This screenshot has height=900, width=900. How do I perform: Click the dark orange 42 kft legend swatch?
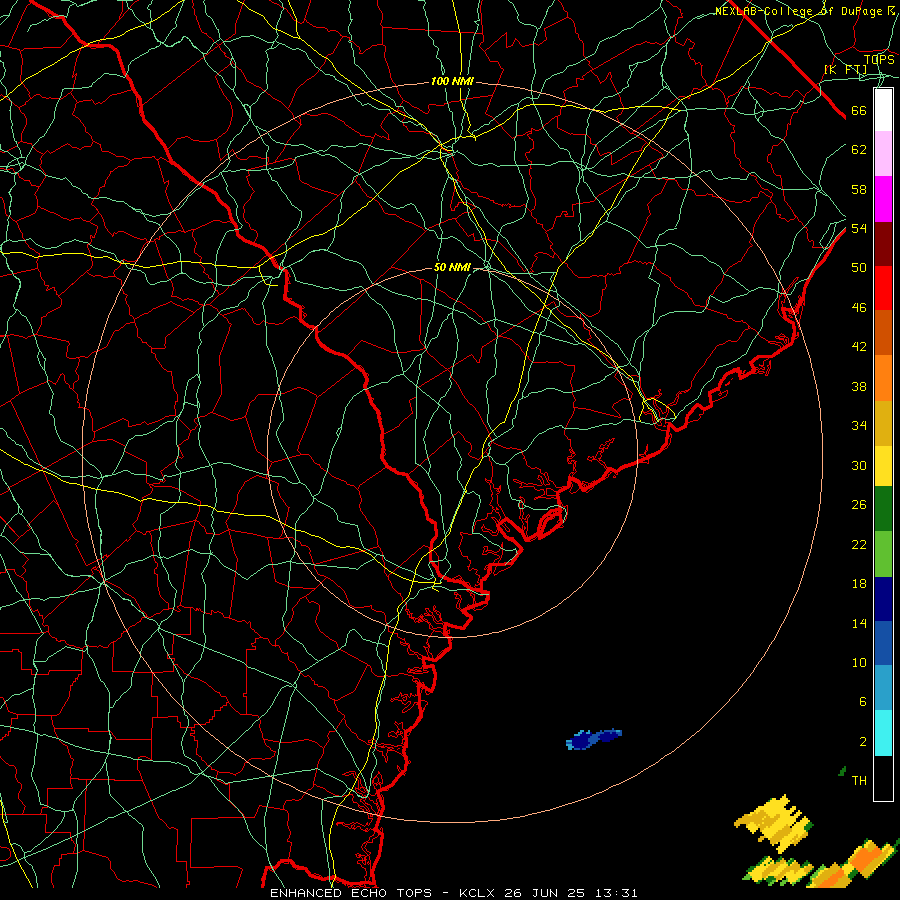click(x=883, y=333)
